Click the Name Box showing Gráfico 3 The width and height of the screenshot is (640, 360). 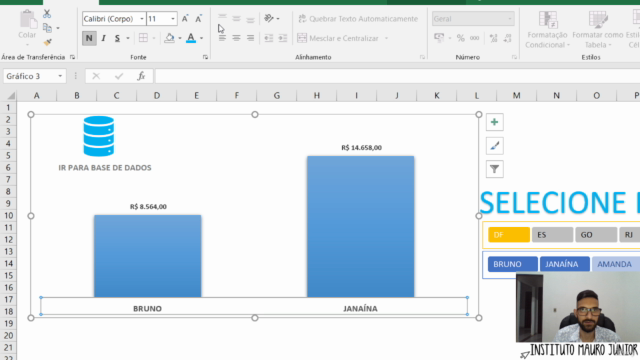pos(34,76)
